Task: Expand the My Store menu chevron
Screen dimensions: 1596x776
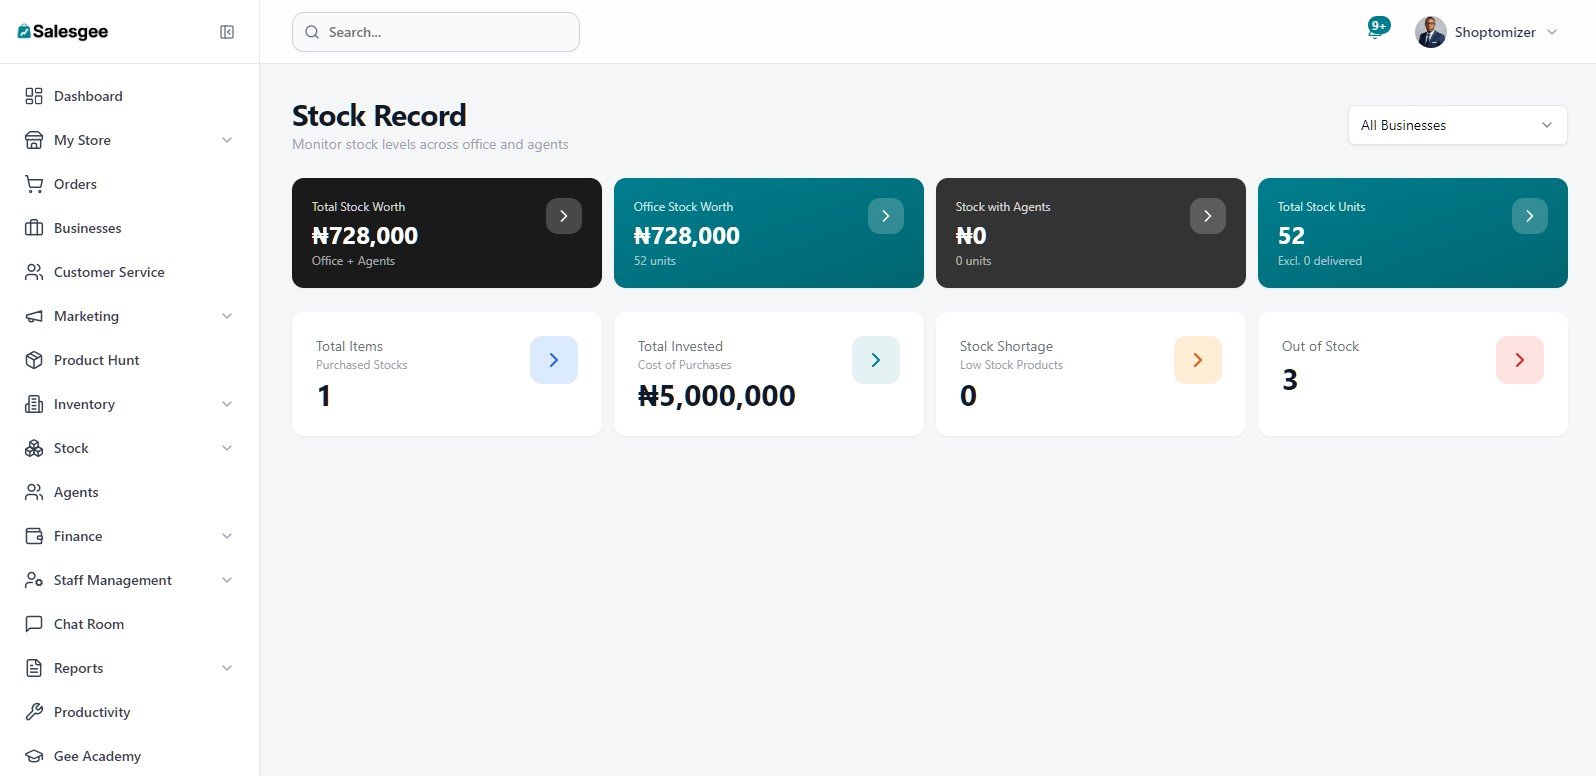Action: [227, 140]
